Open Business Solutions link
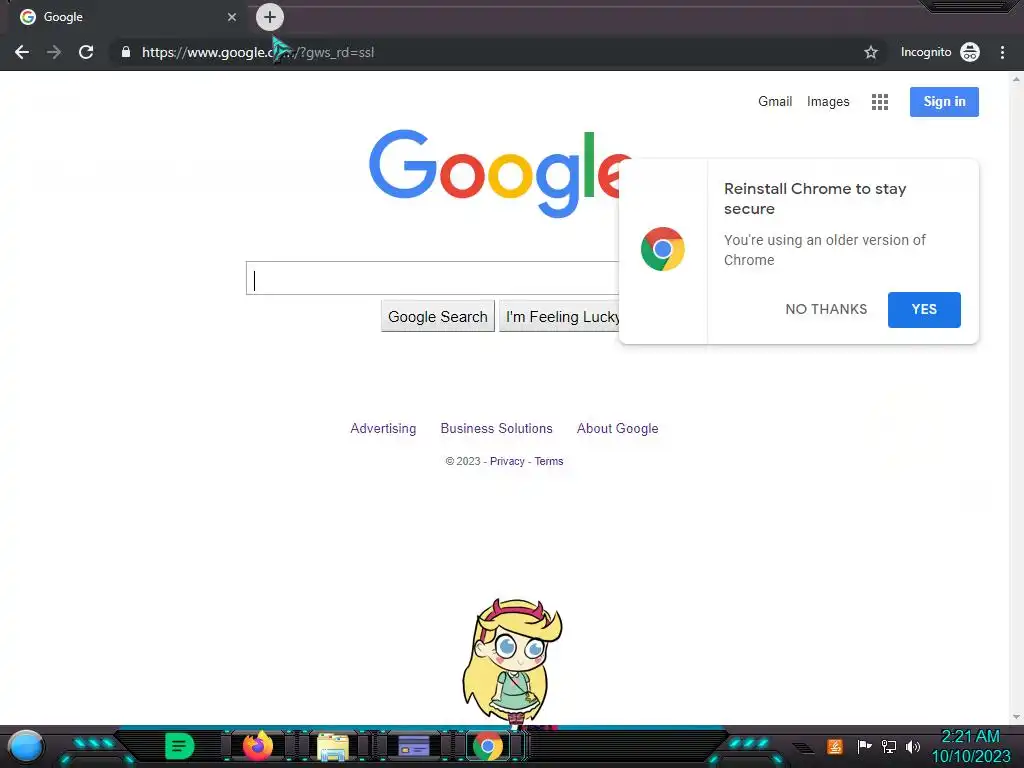This screenshot has width=1024, height=768. (496, 428)
